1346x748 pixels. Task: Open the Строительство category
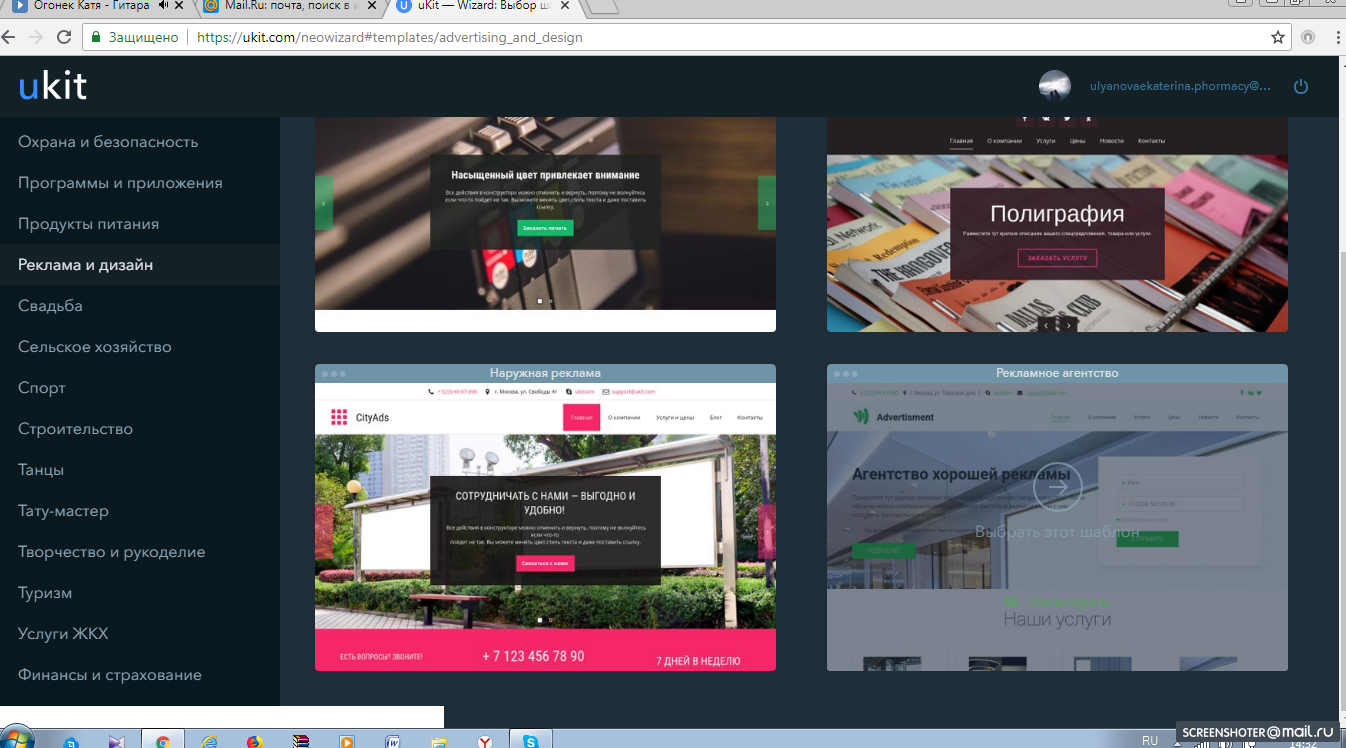pyautogui.click(x=75, y=429)
